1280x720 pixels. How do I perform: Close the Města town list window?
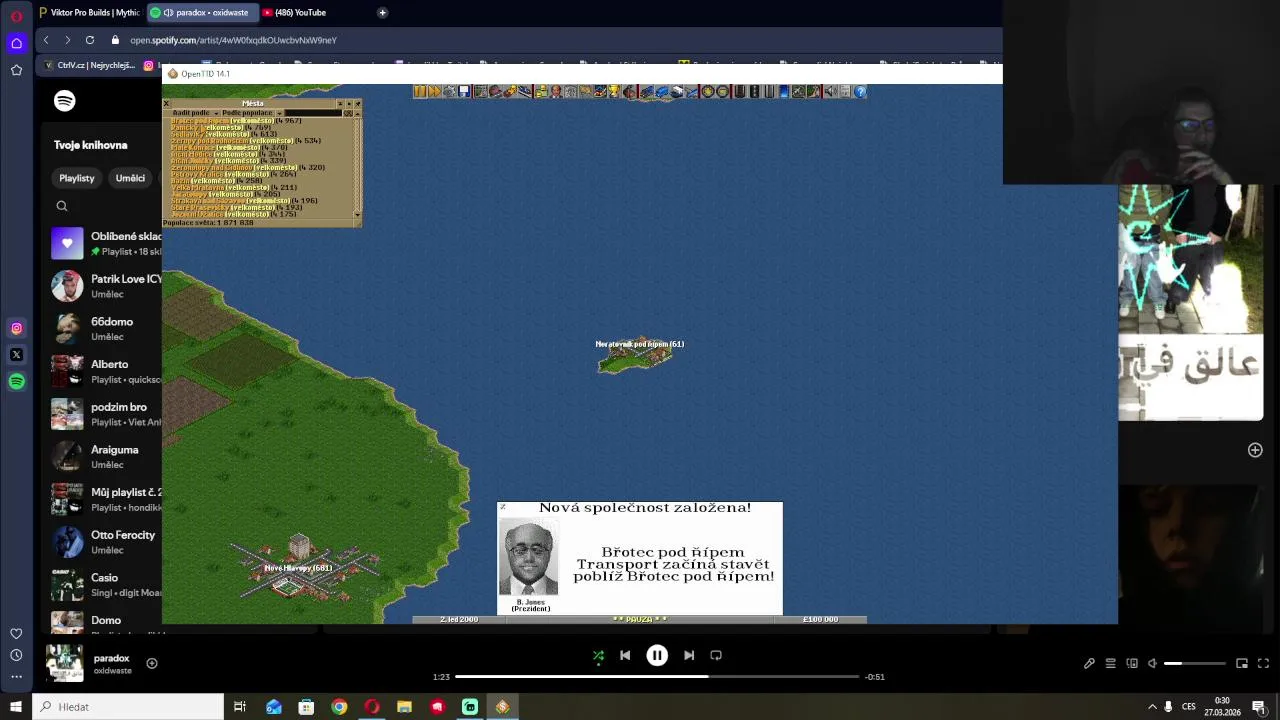coord(166,103)
